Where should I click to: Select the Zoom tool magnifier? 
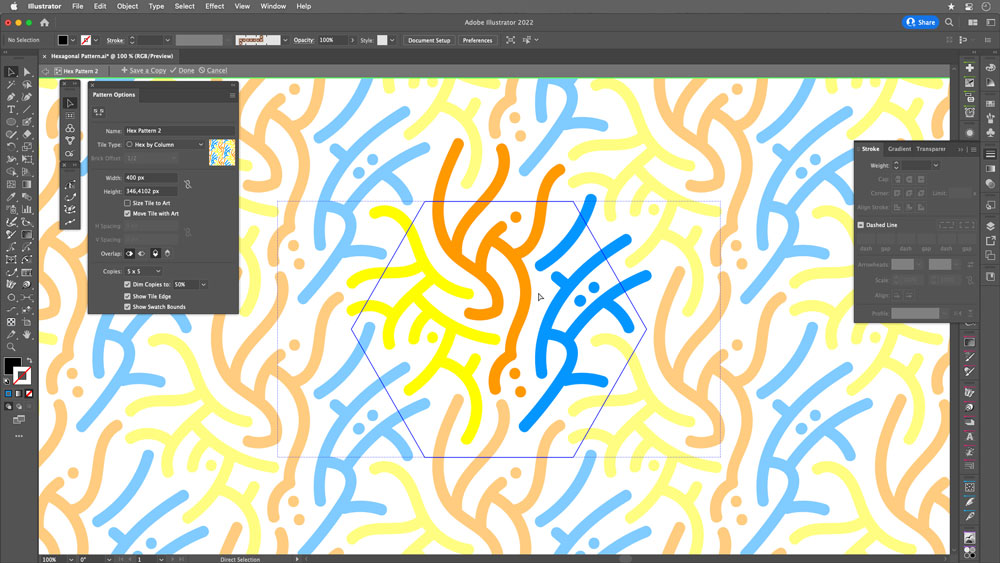point(11,347)
